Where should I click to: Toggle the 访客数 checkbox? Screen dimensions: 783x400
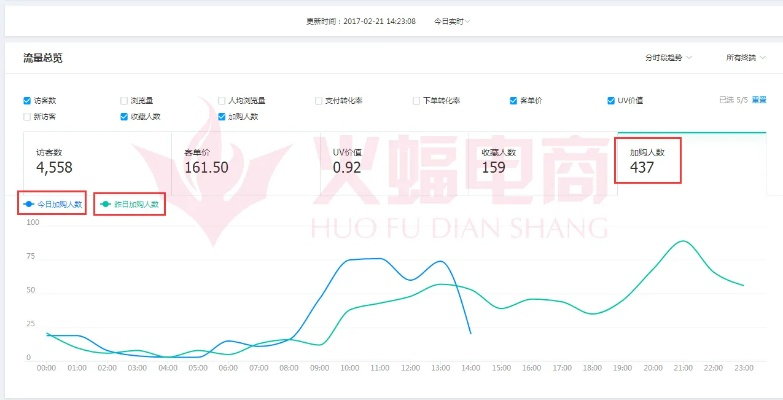[x=27, y=101]
